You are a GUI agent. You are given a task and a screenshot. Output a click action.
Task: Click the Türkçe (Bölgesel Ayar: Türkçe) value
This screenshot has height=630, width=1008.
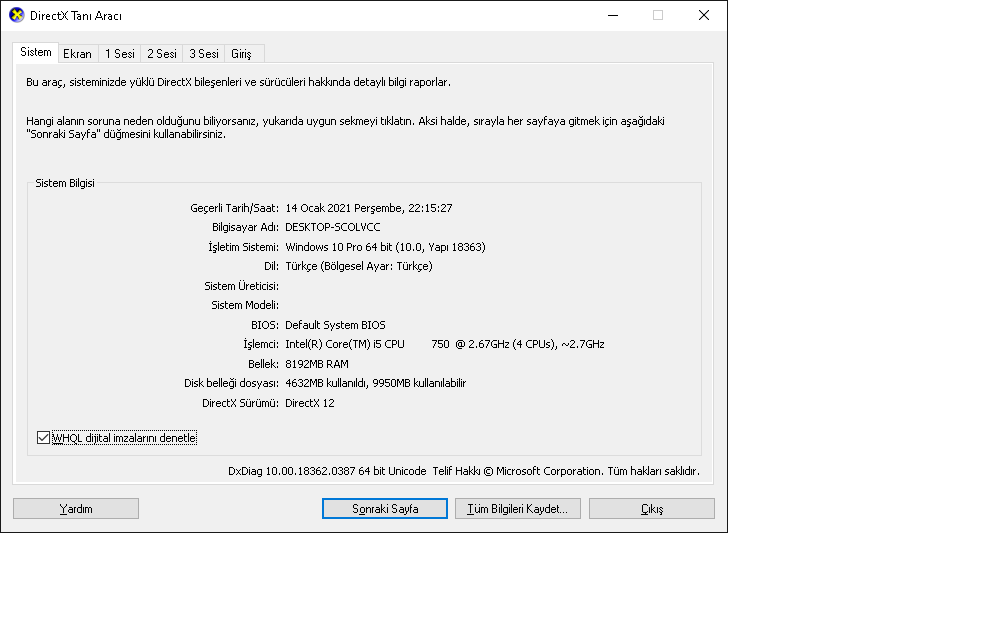(x=359, y=266)
